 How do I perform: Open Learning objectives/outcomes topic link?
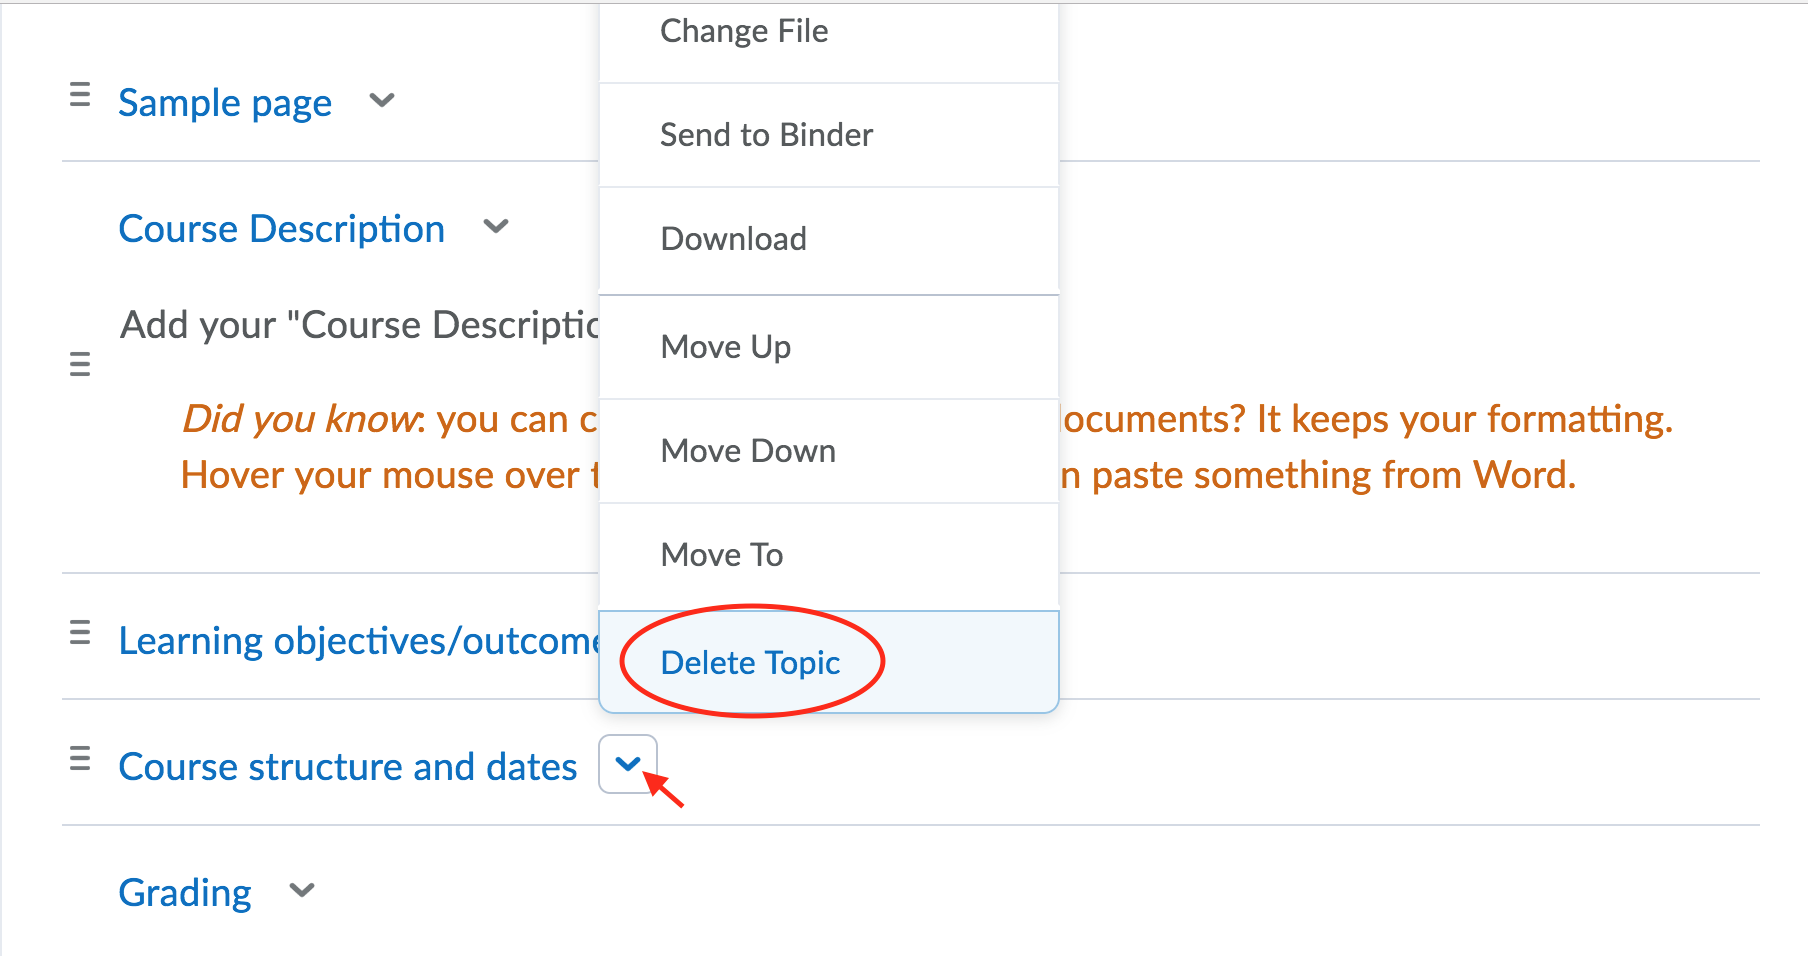pos(357,641)
